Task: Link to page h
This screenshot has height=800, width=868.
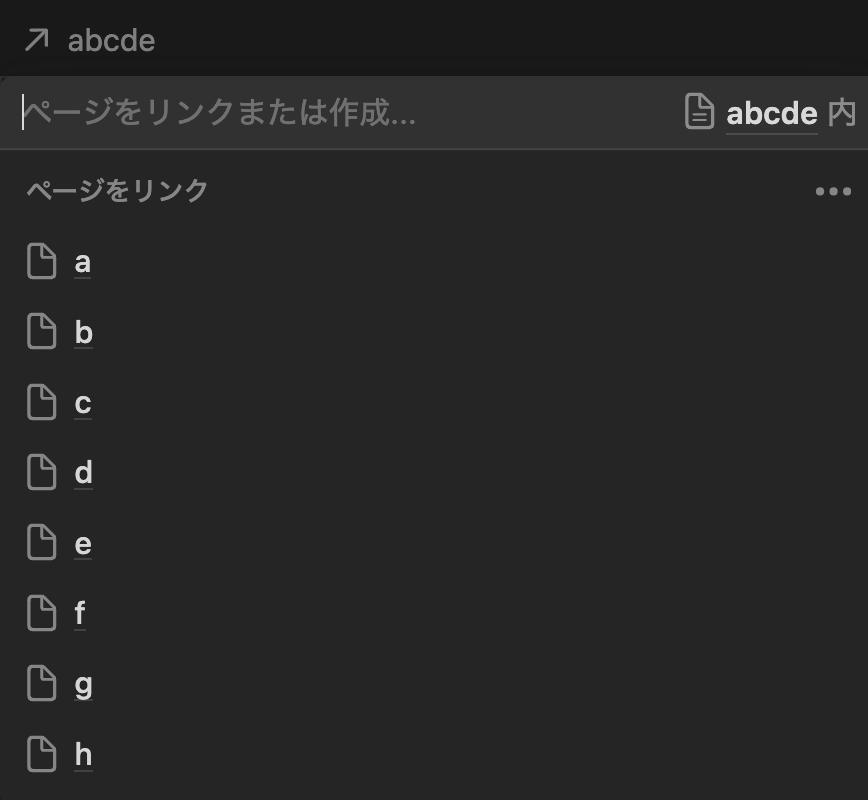Action: [434, 754]
